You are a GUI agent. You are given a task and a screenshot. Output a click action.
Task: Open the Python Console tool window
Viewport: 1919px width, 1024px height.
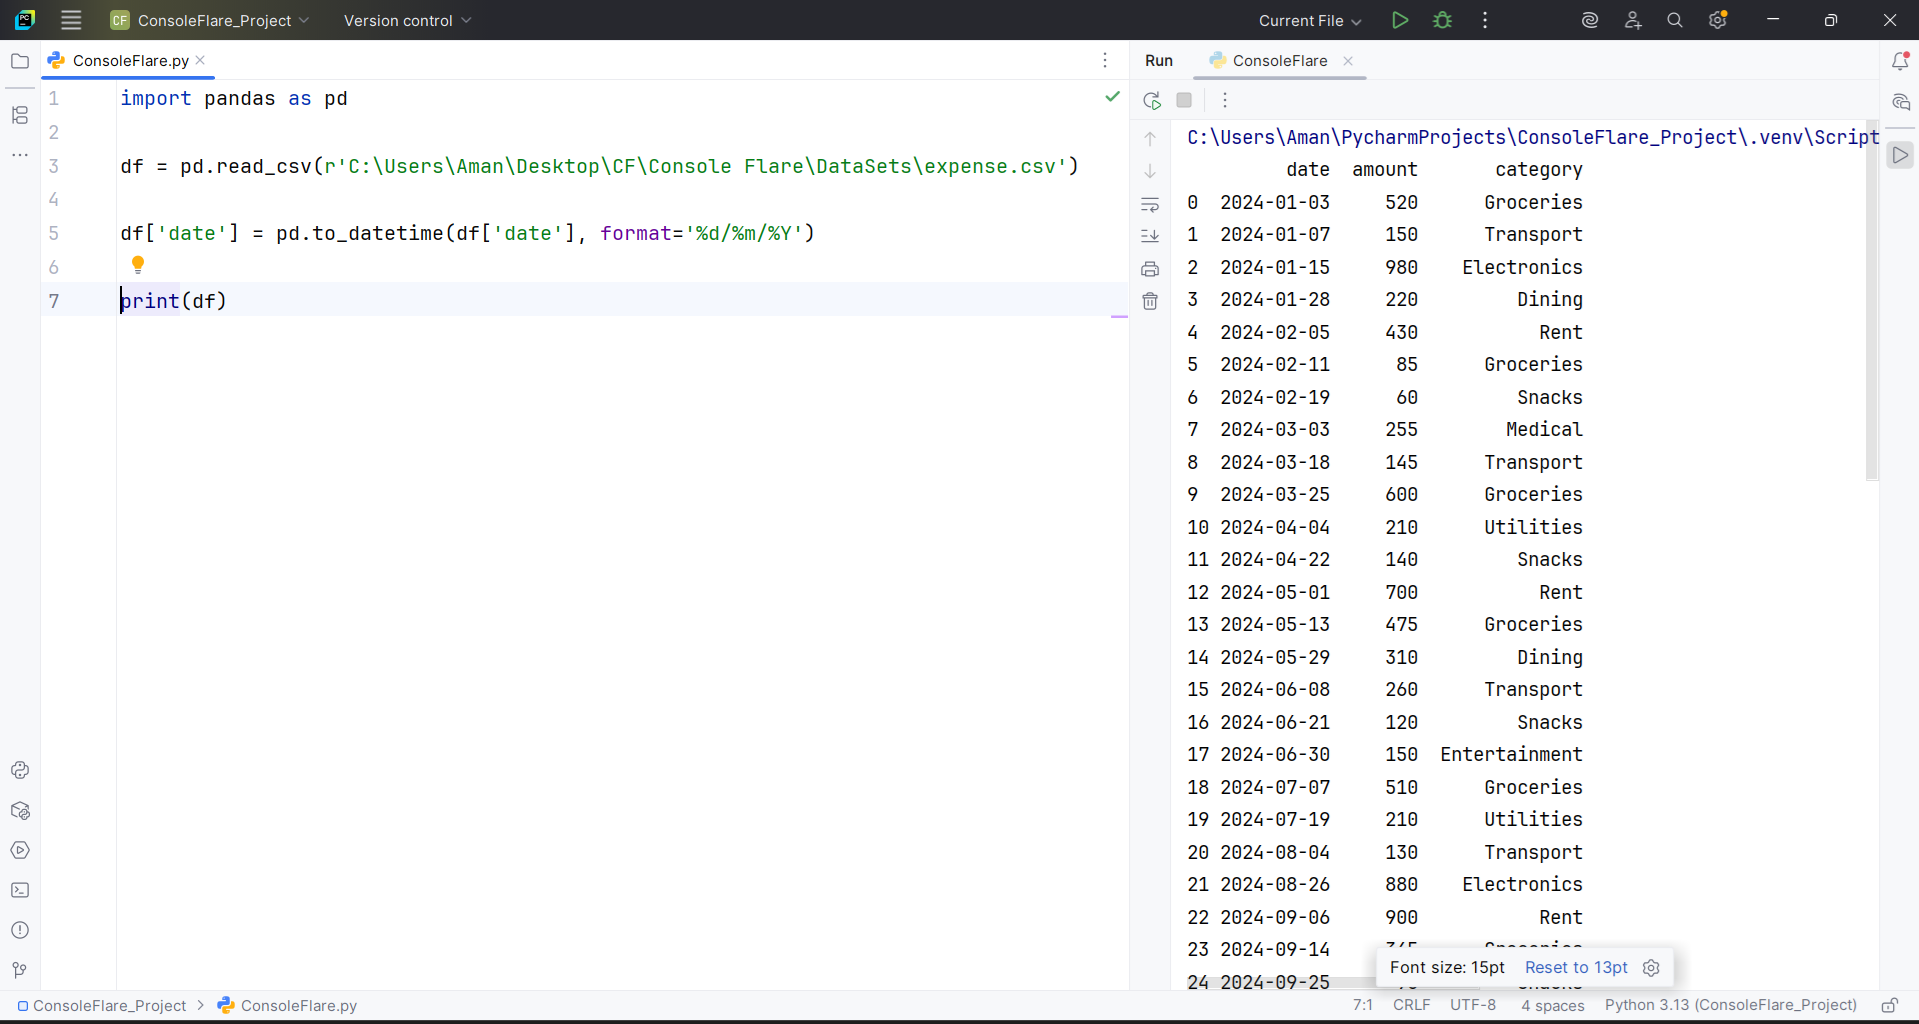(x=20, y=771)
